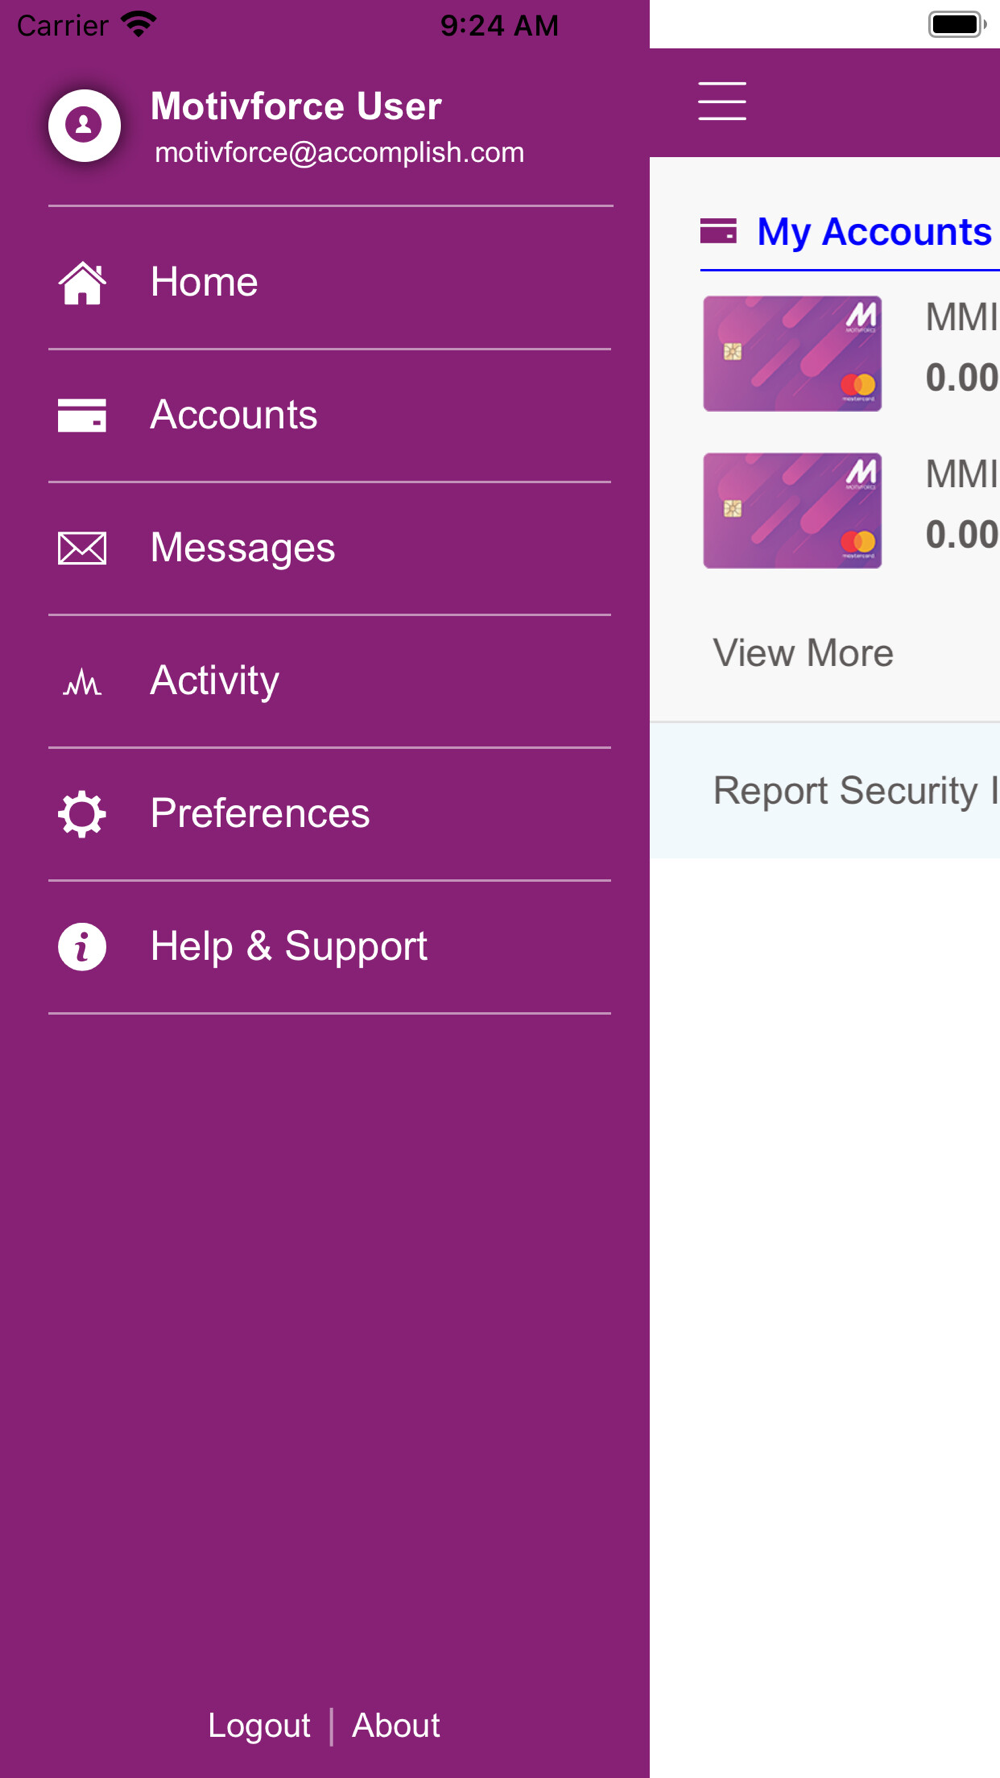Click the motivforce@accomplish.com email
Screen dimensions: 1000x1778
[x=339, y=152]
